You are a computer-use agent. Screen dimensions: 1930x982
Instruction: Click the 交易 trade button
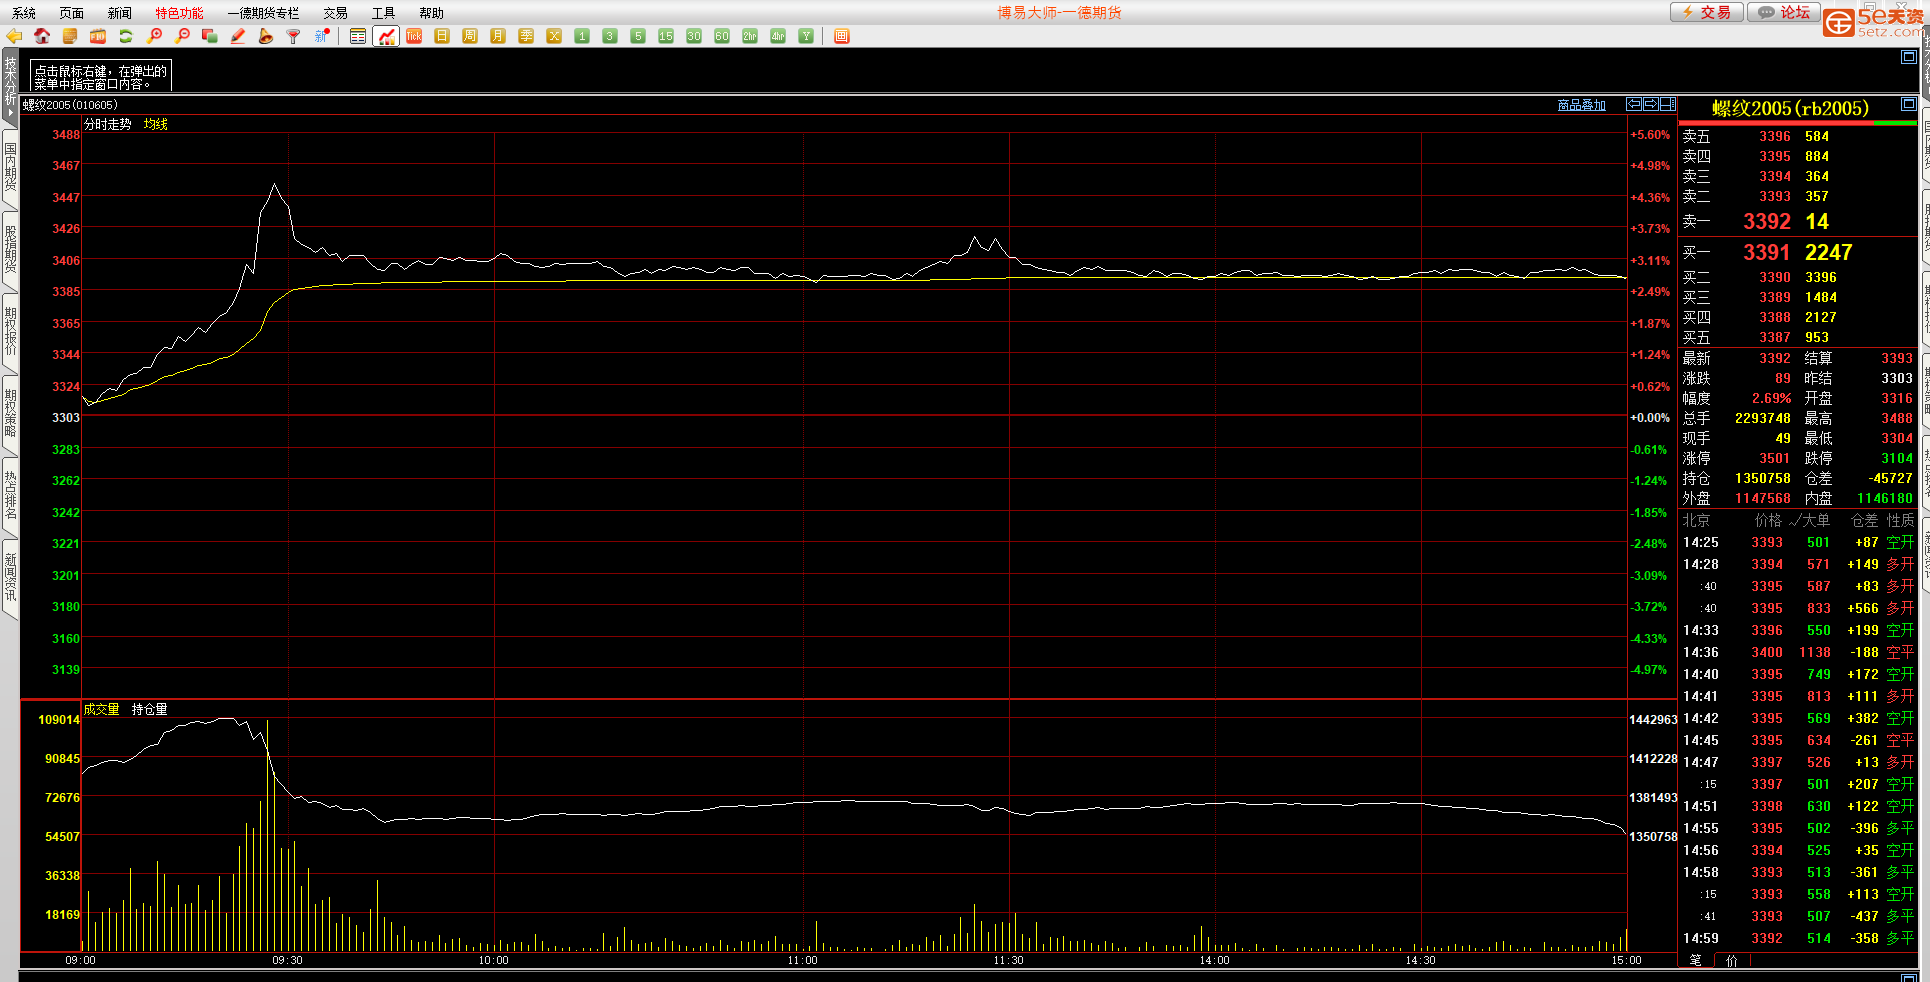tap(1707, 12)
